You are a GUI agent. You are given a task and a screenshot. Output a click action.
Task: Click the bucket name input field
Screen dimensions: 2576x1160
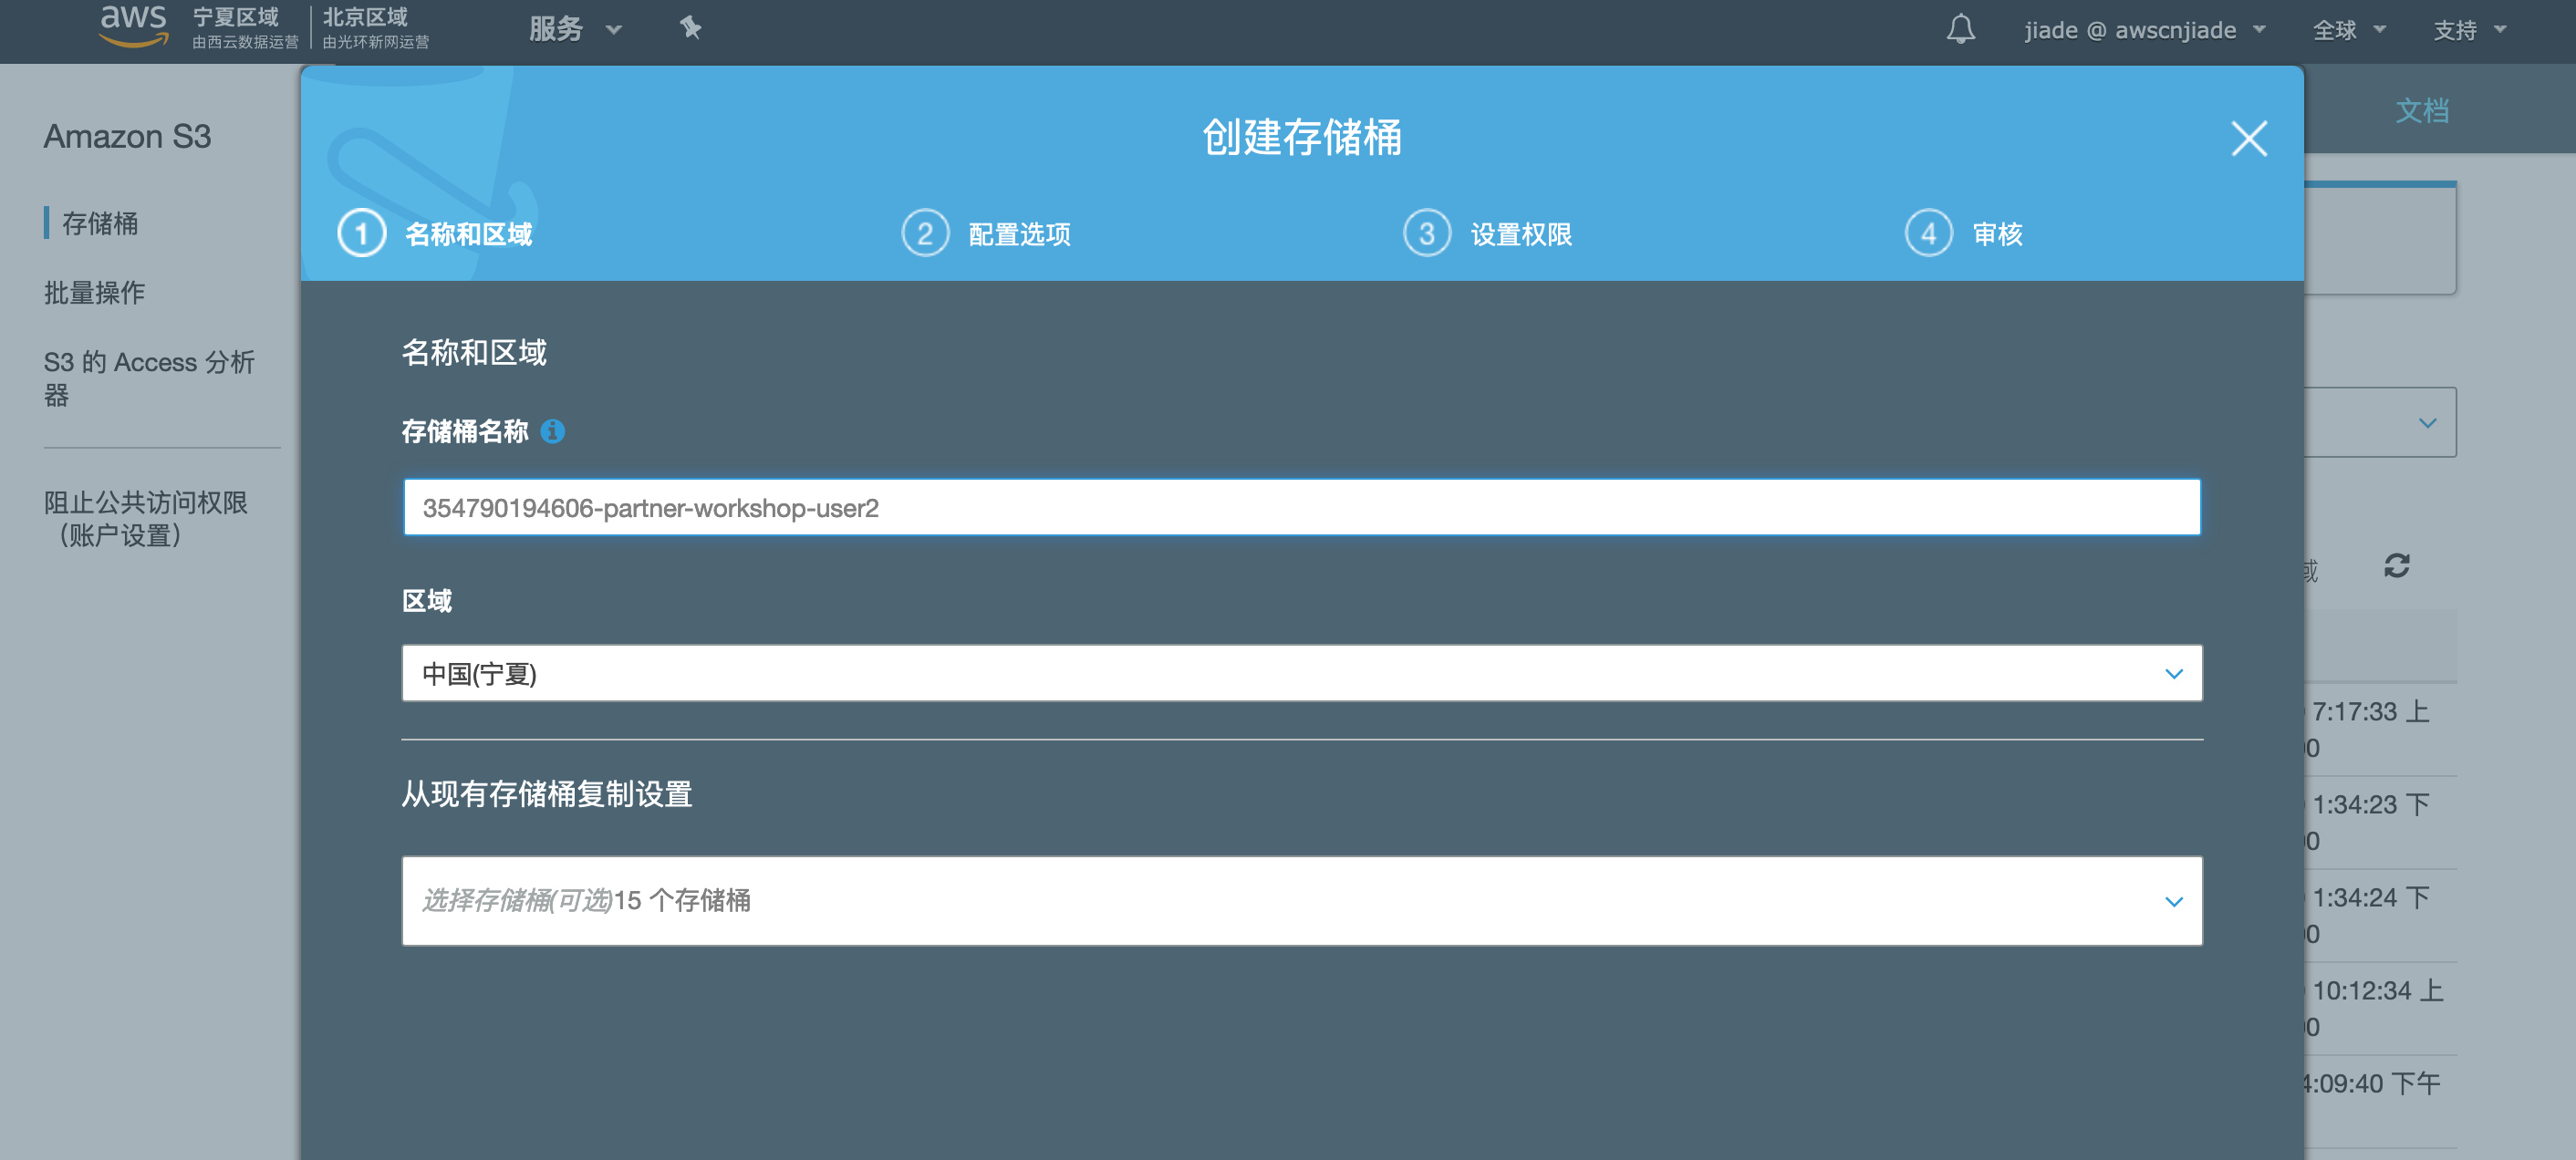point(1300,507)
